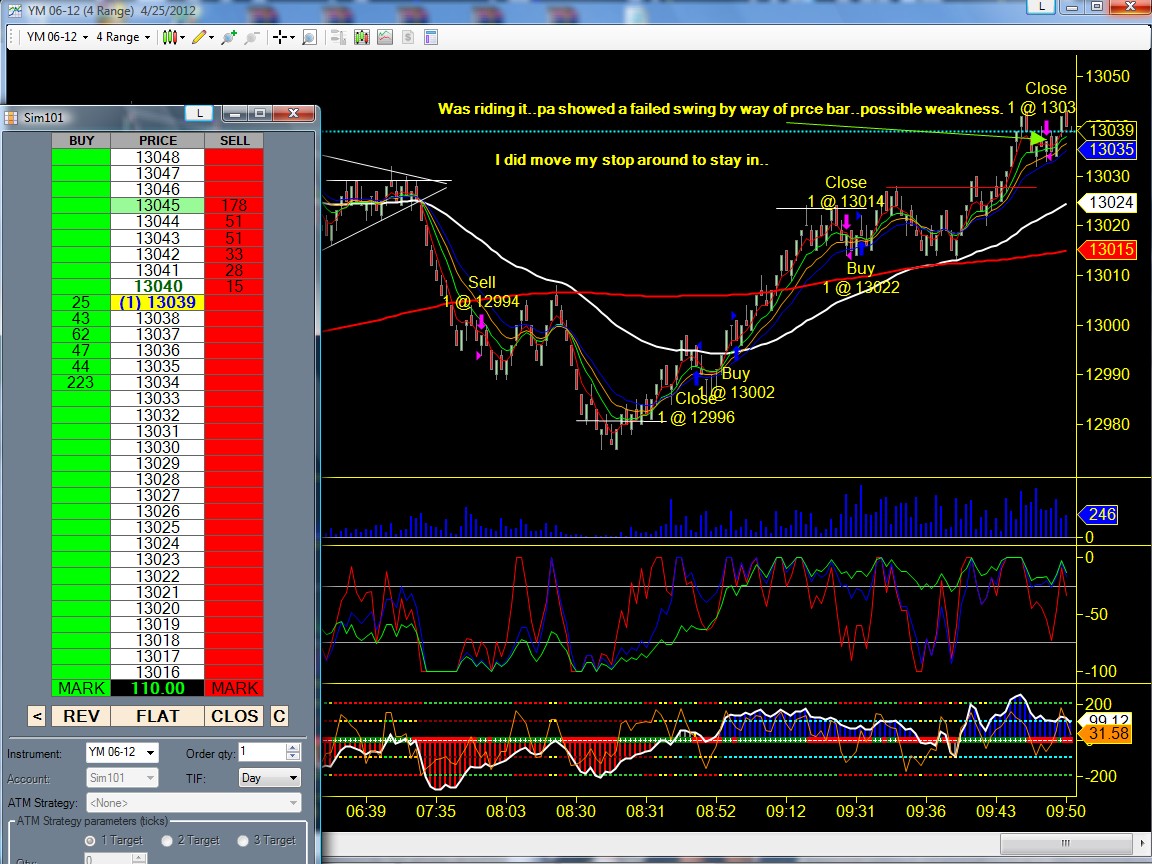
Task: Select the 1 Target radio button
Action: tap(90, 840)
